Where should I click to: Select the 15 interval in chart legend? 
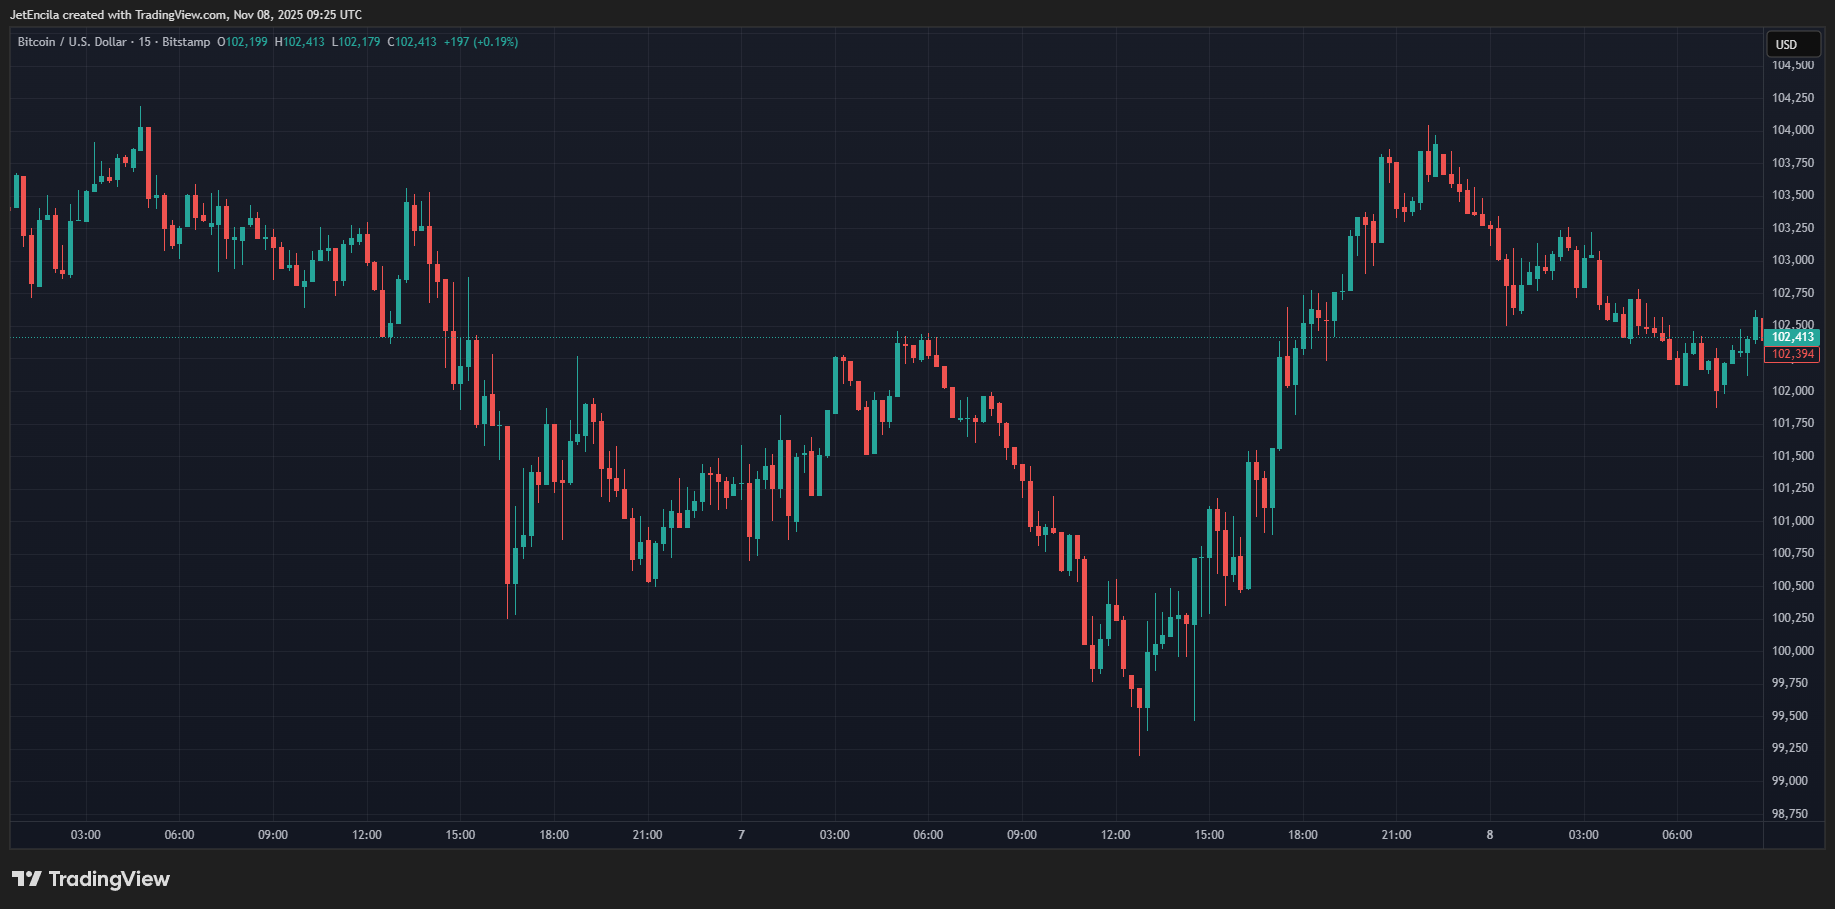145,42
